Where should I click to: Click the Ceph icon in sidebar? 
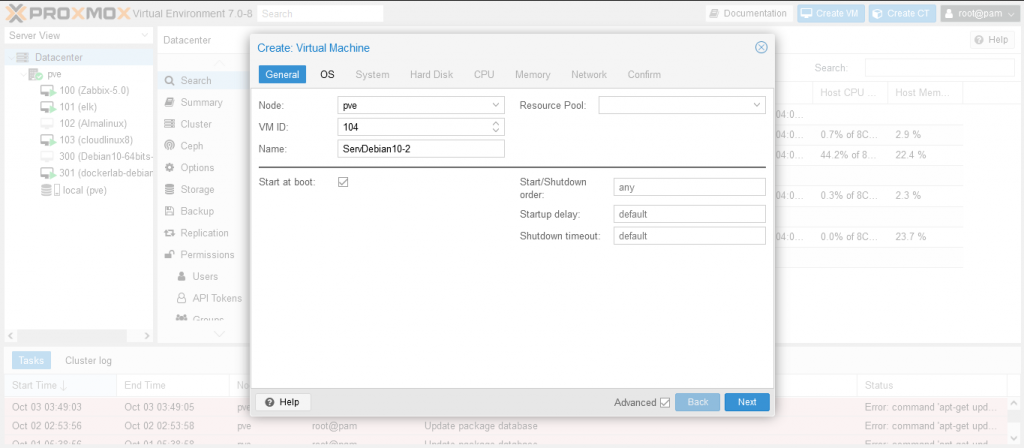click(x=169, y=146)
